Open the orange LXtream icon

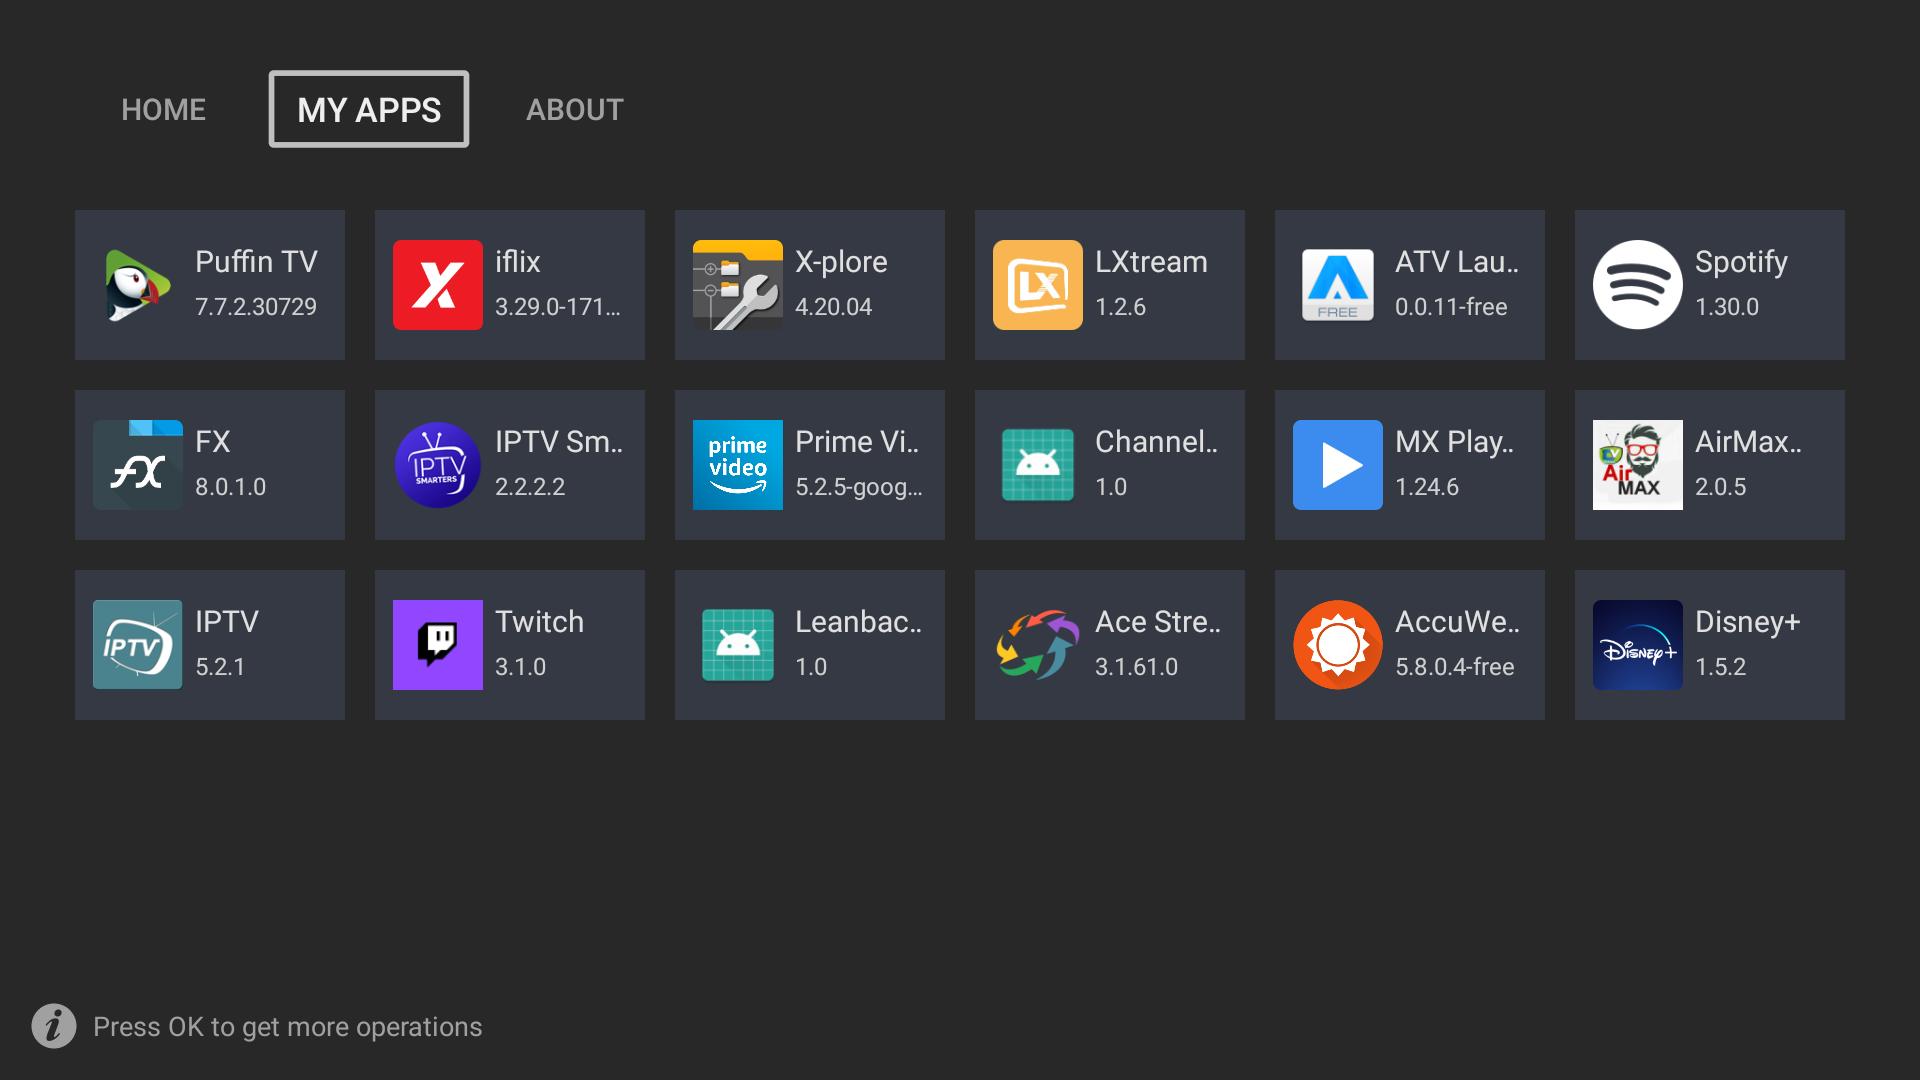[1037, 285]
